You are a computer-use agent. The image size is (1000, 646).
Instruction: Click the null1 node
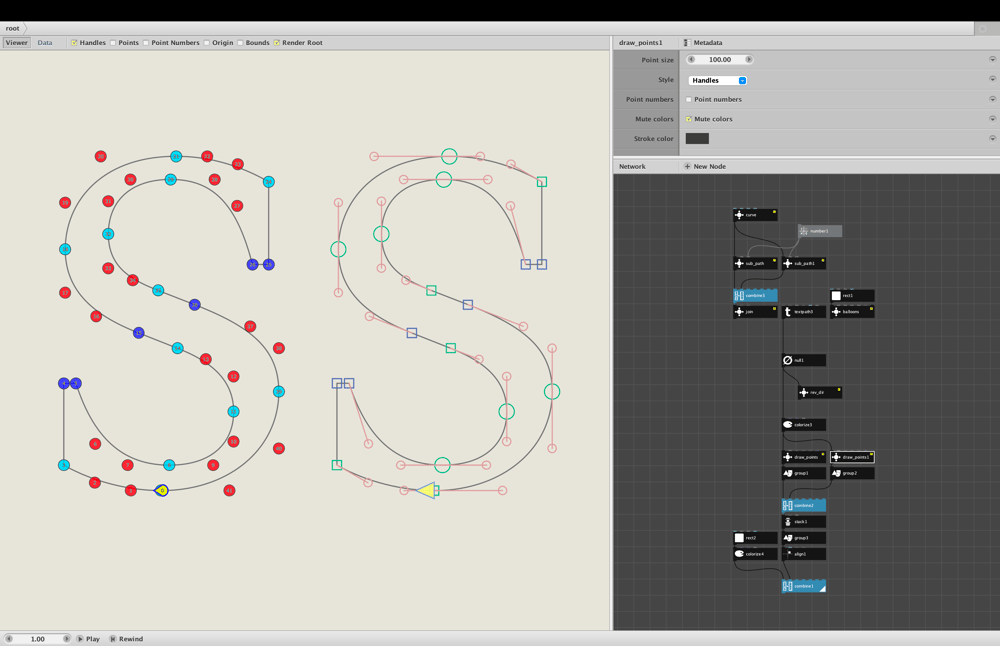click(804, 360)
